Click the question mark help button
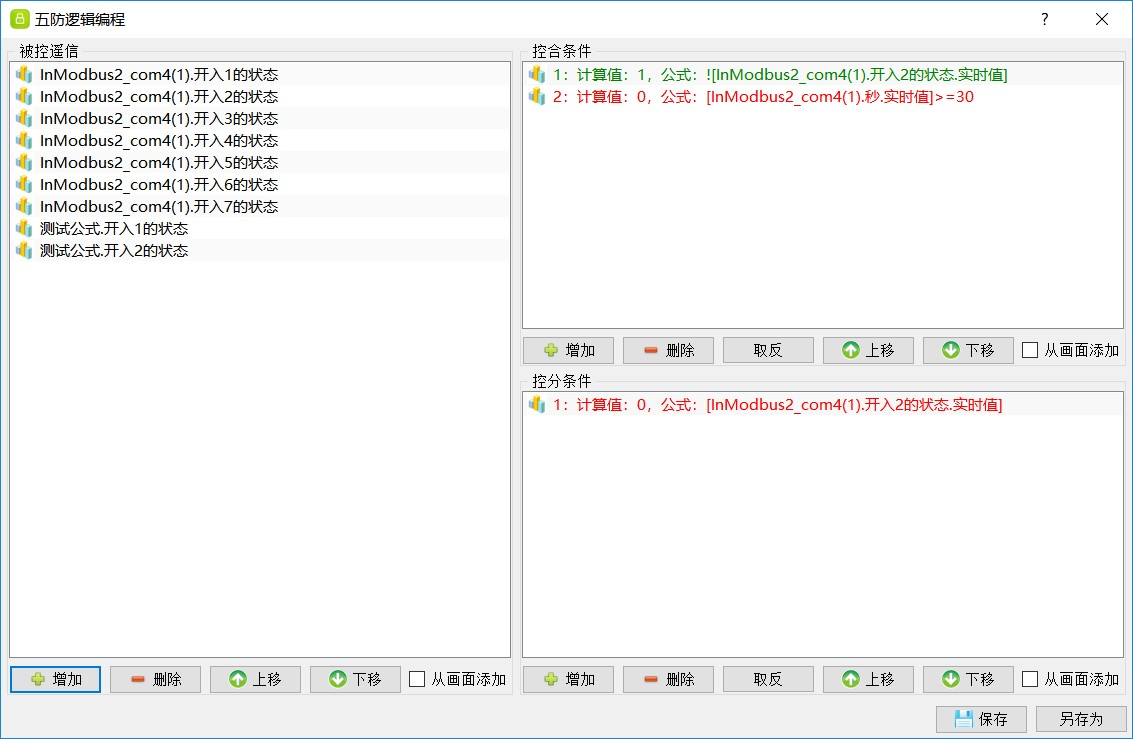 coord(1044,19)
